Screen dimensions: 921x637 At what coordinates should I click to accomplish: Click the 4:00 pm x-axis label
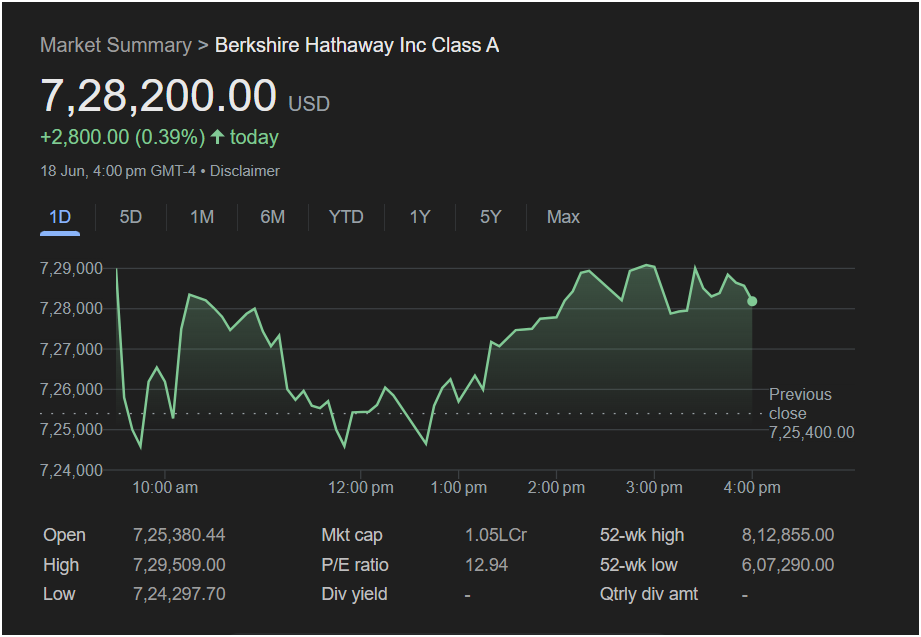[752, 487]
